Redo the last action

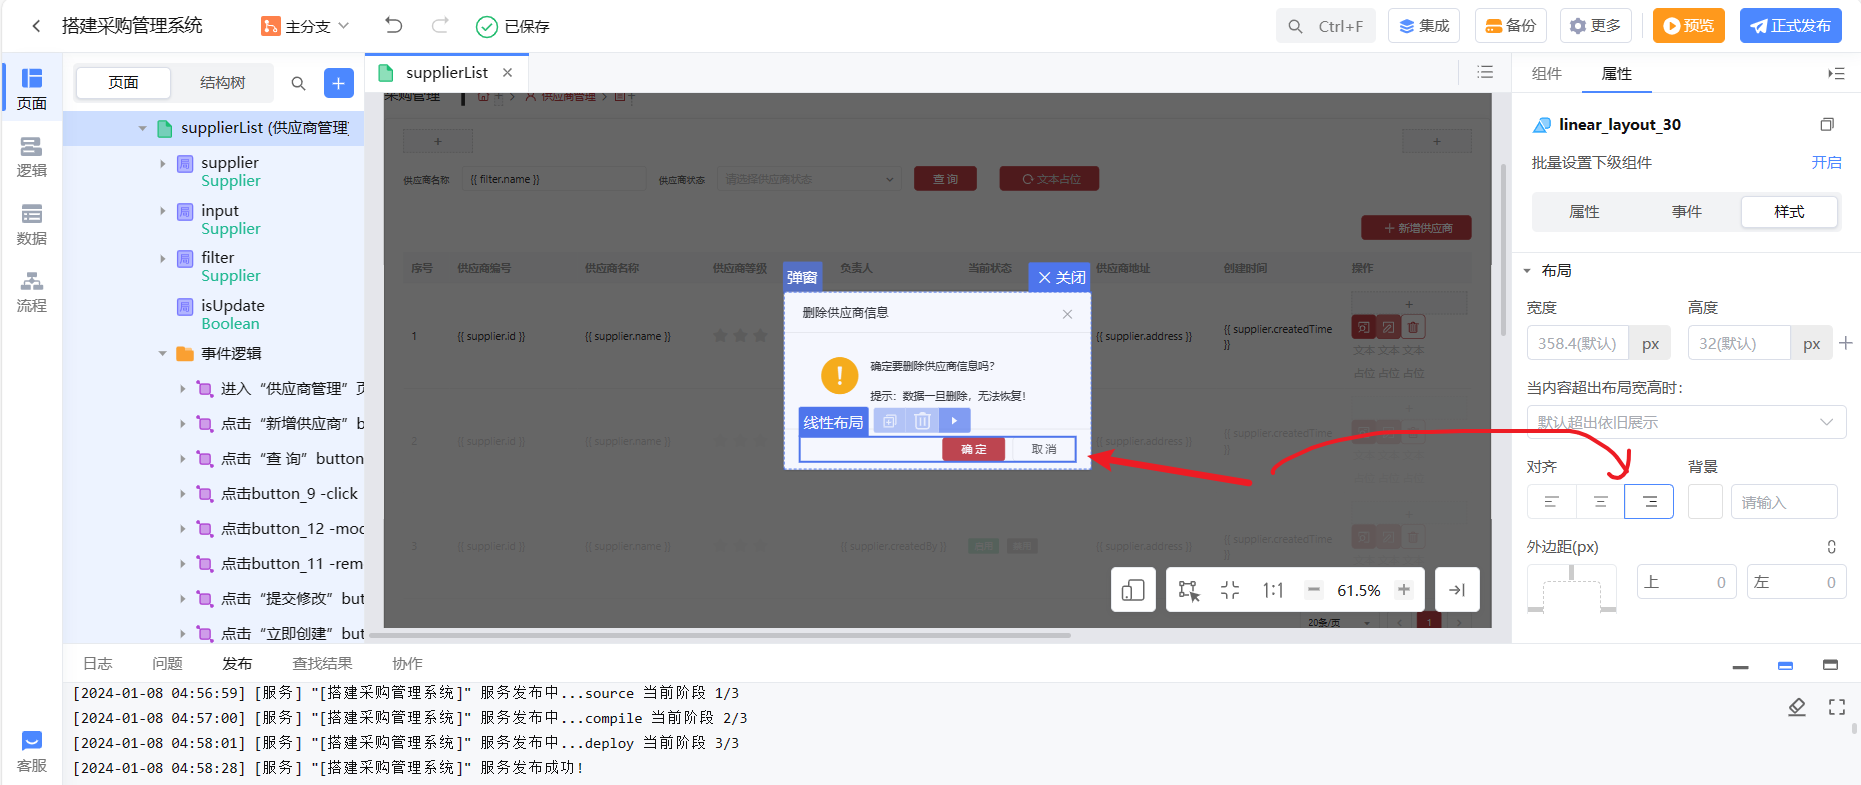(x=440, y=25)
